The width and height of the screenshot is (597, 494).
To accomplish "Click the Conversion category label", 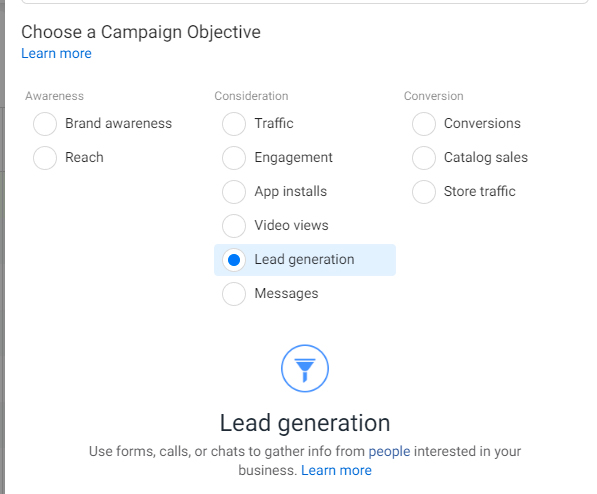I will click(x=434, y=96).
